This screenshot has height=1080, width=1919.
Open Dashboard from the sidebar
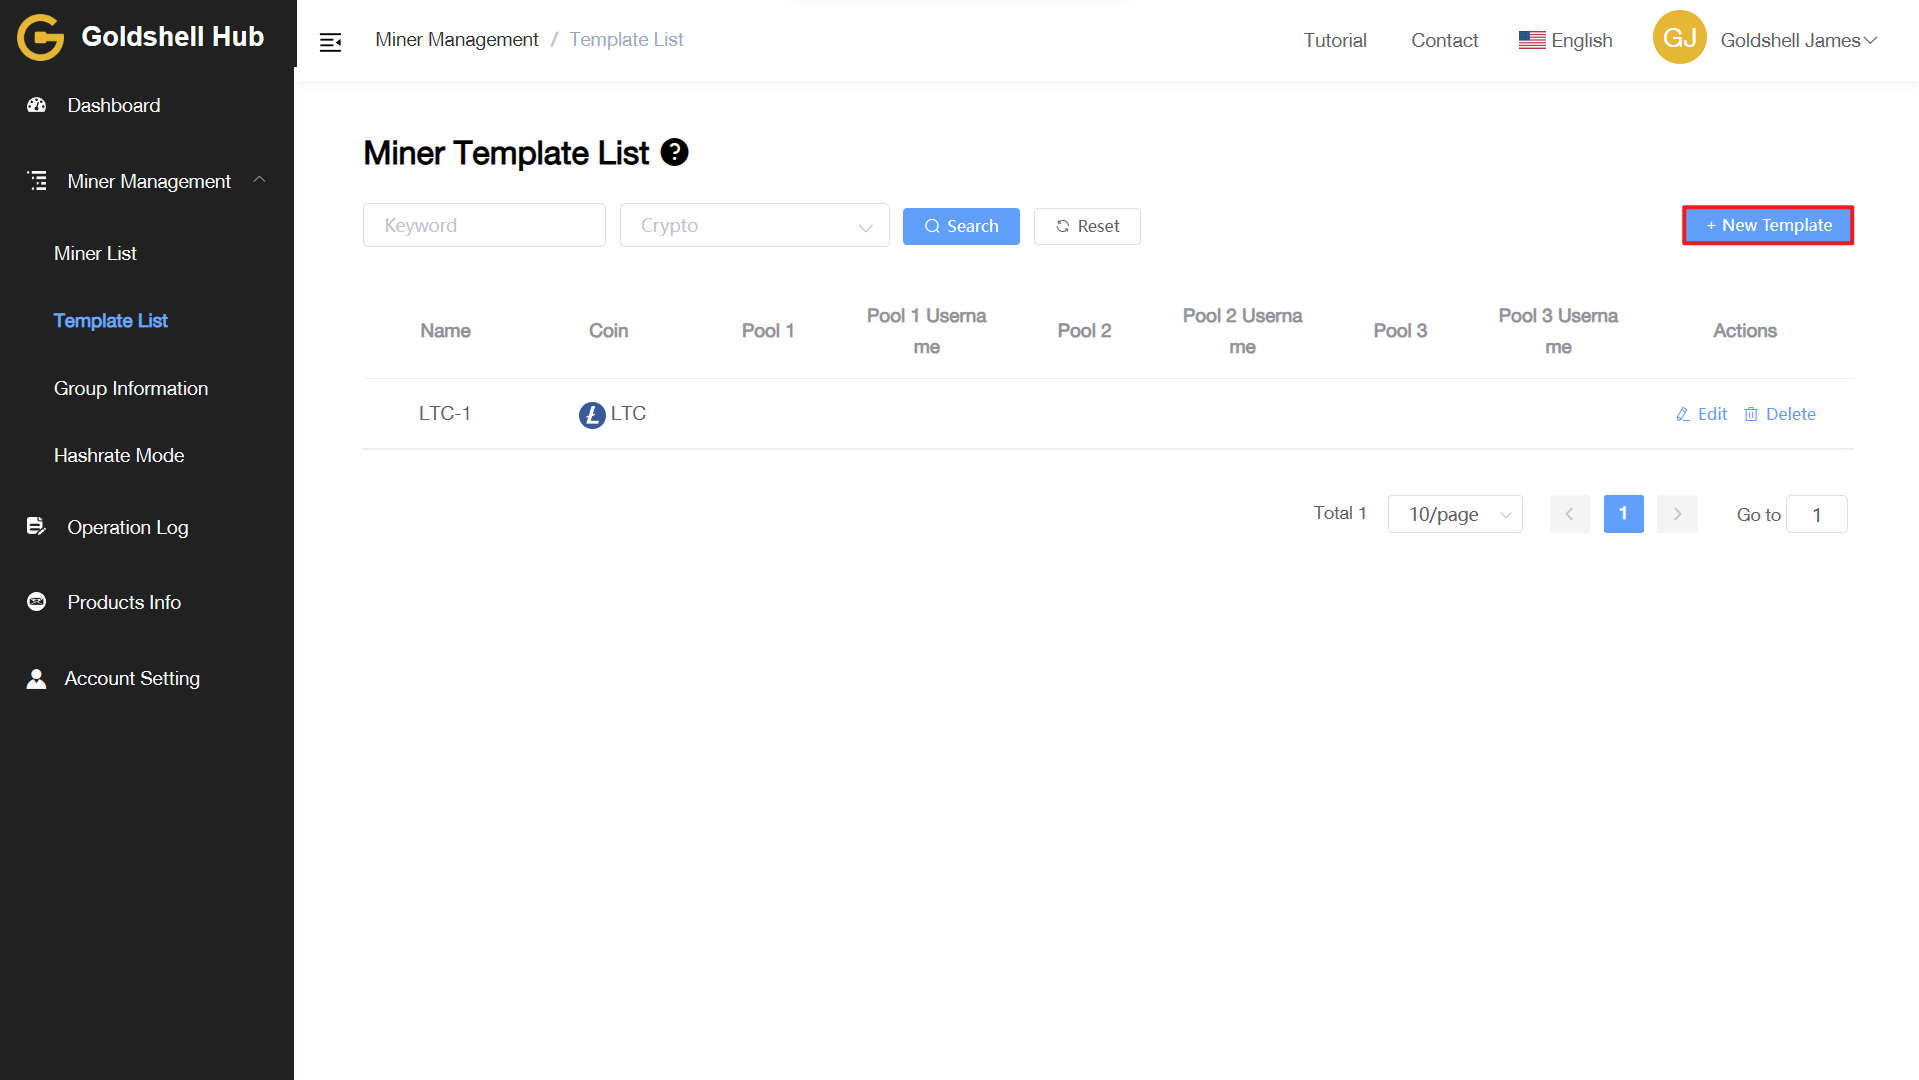point(113,105)
